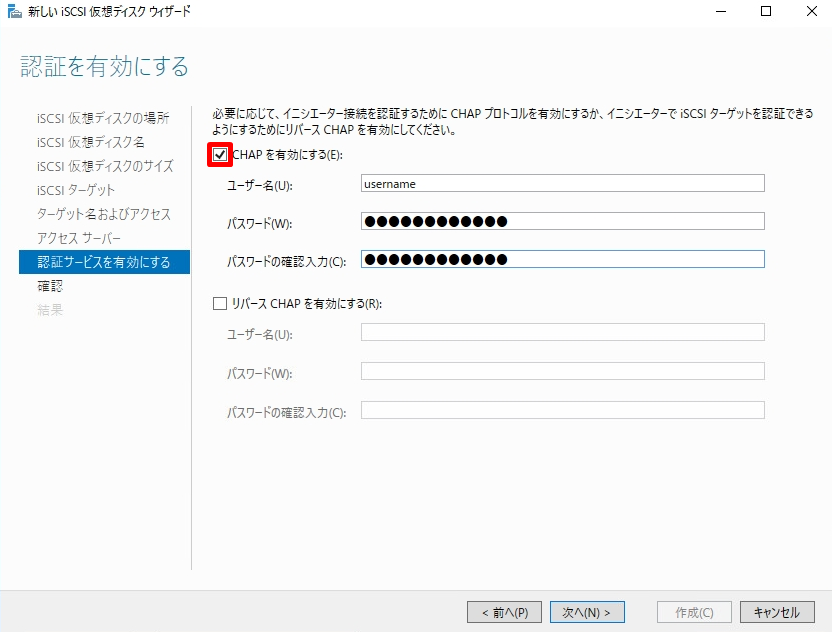Viewport: 832px width, 632px height.
Task: Click the 認証を有効にする heading
Action: coord(105,66)
